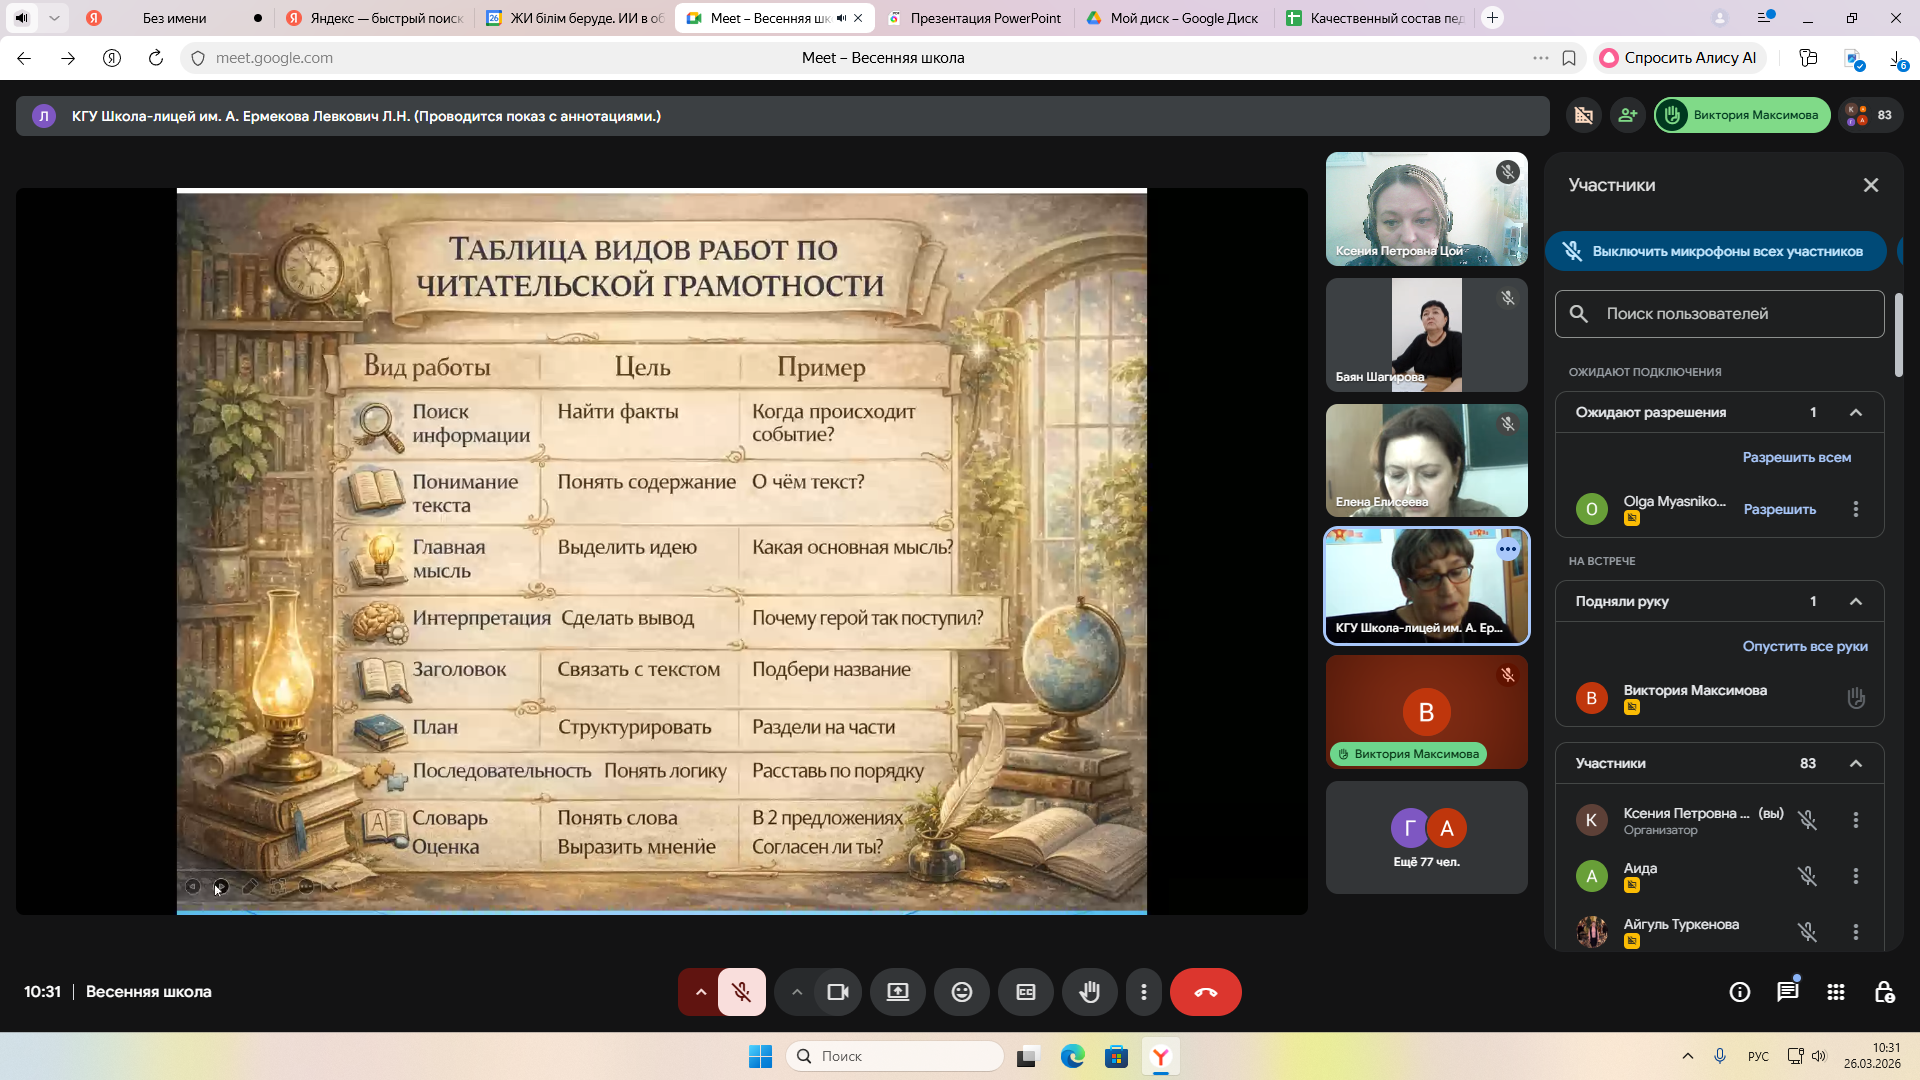Open host controls lock icon
Screen dimensions: 1920x1080
pyautogui.click(x=1884, y=992)
